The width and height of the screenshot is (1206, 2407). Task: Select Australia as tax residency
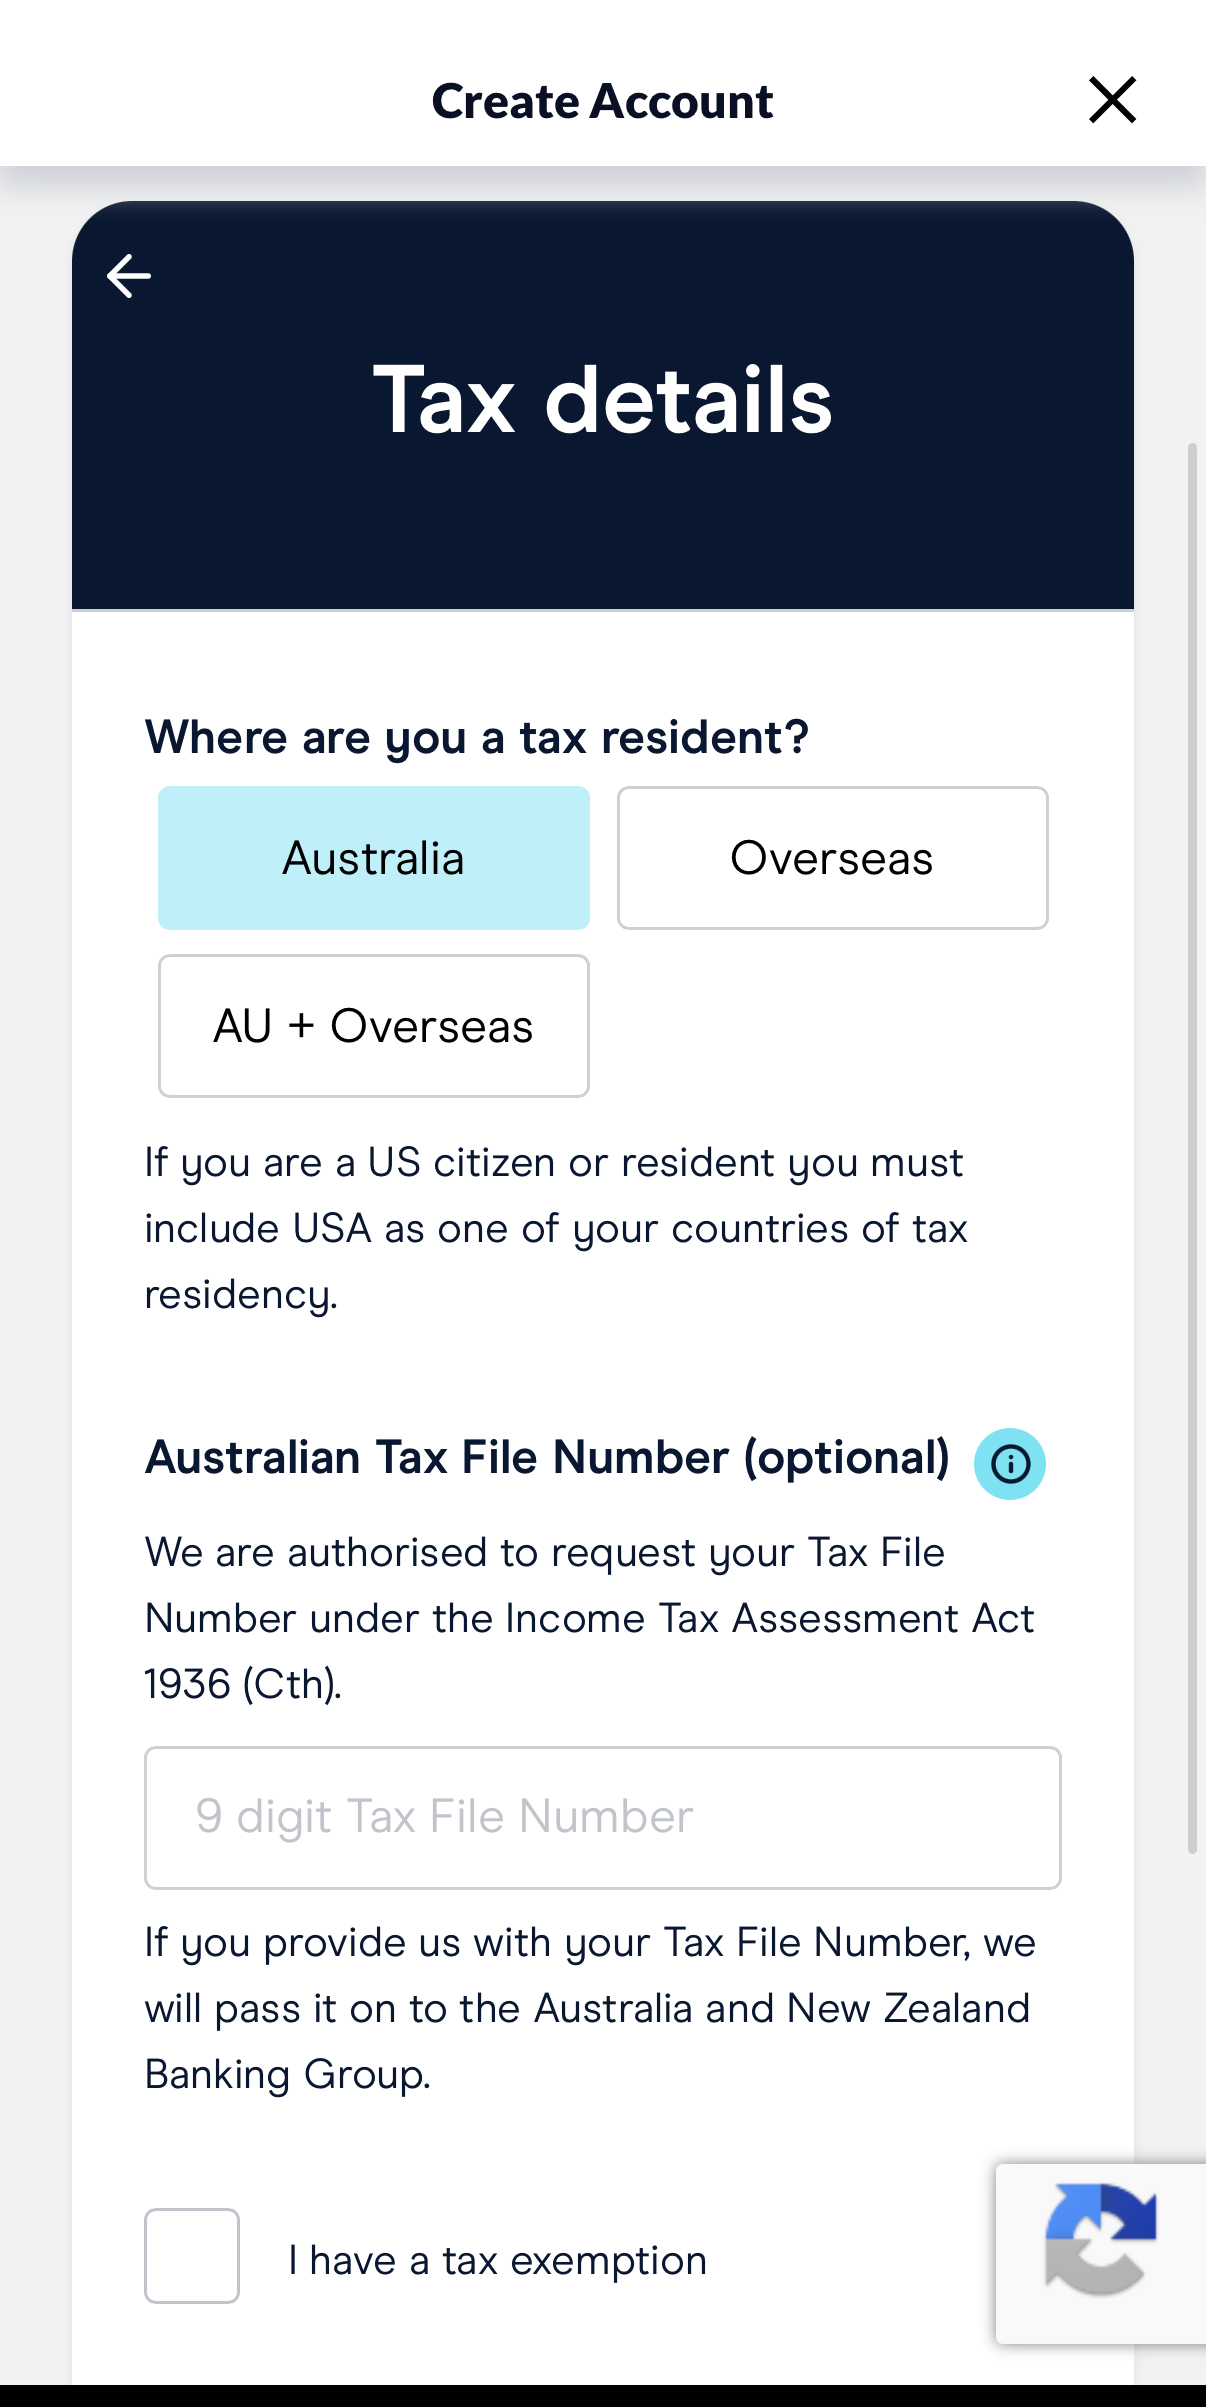click(374, 858)
